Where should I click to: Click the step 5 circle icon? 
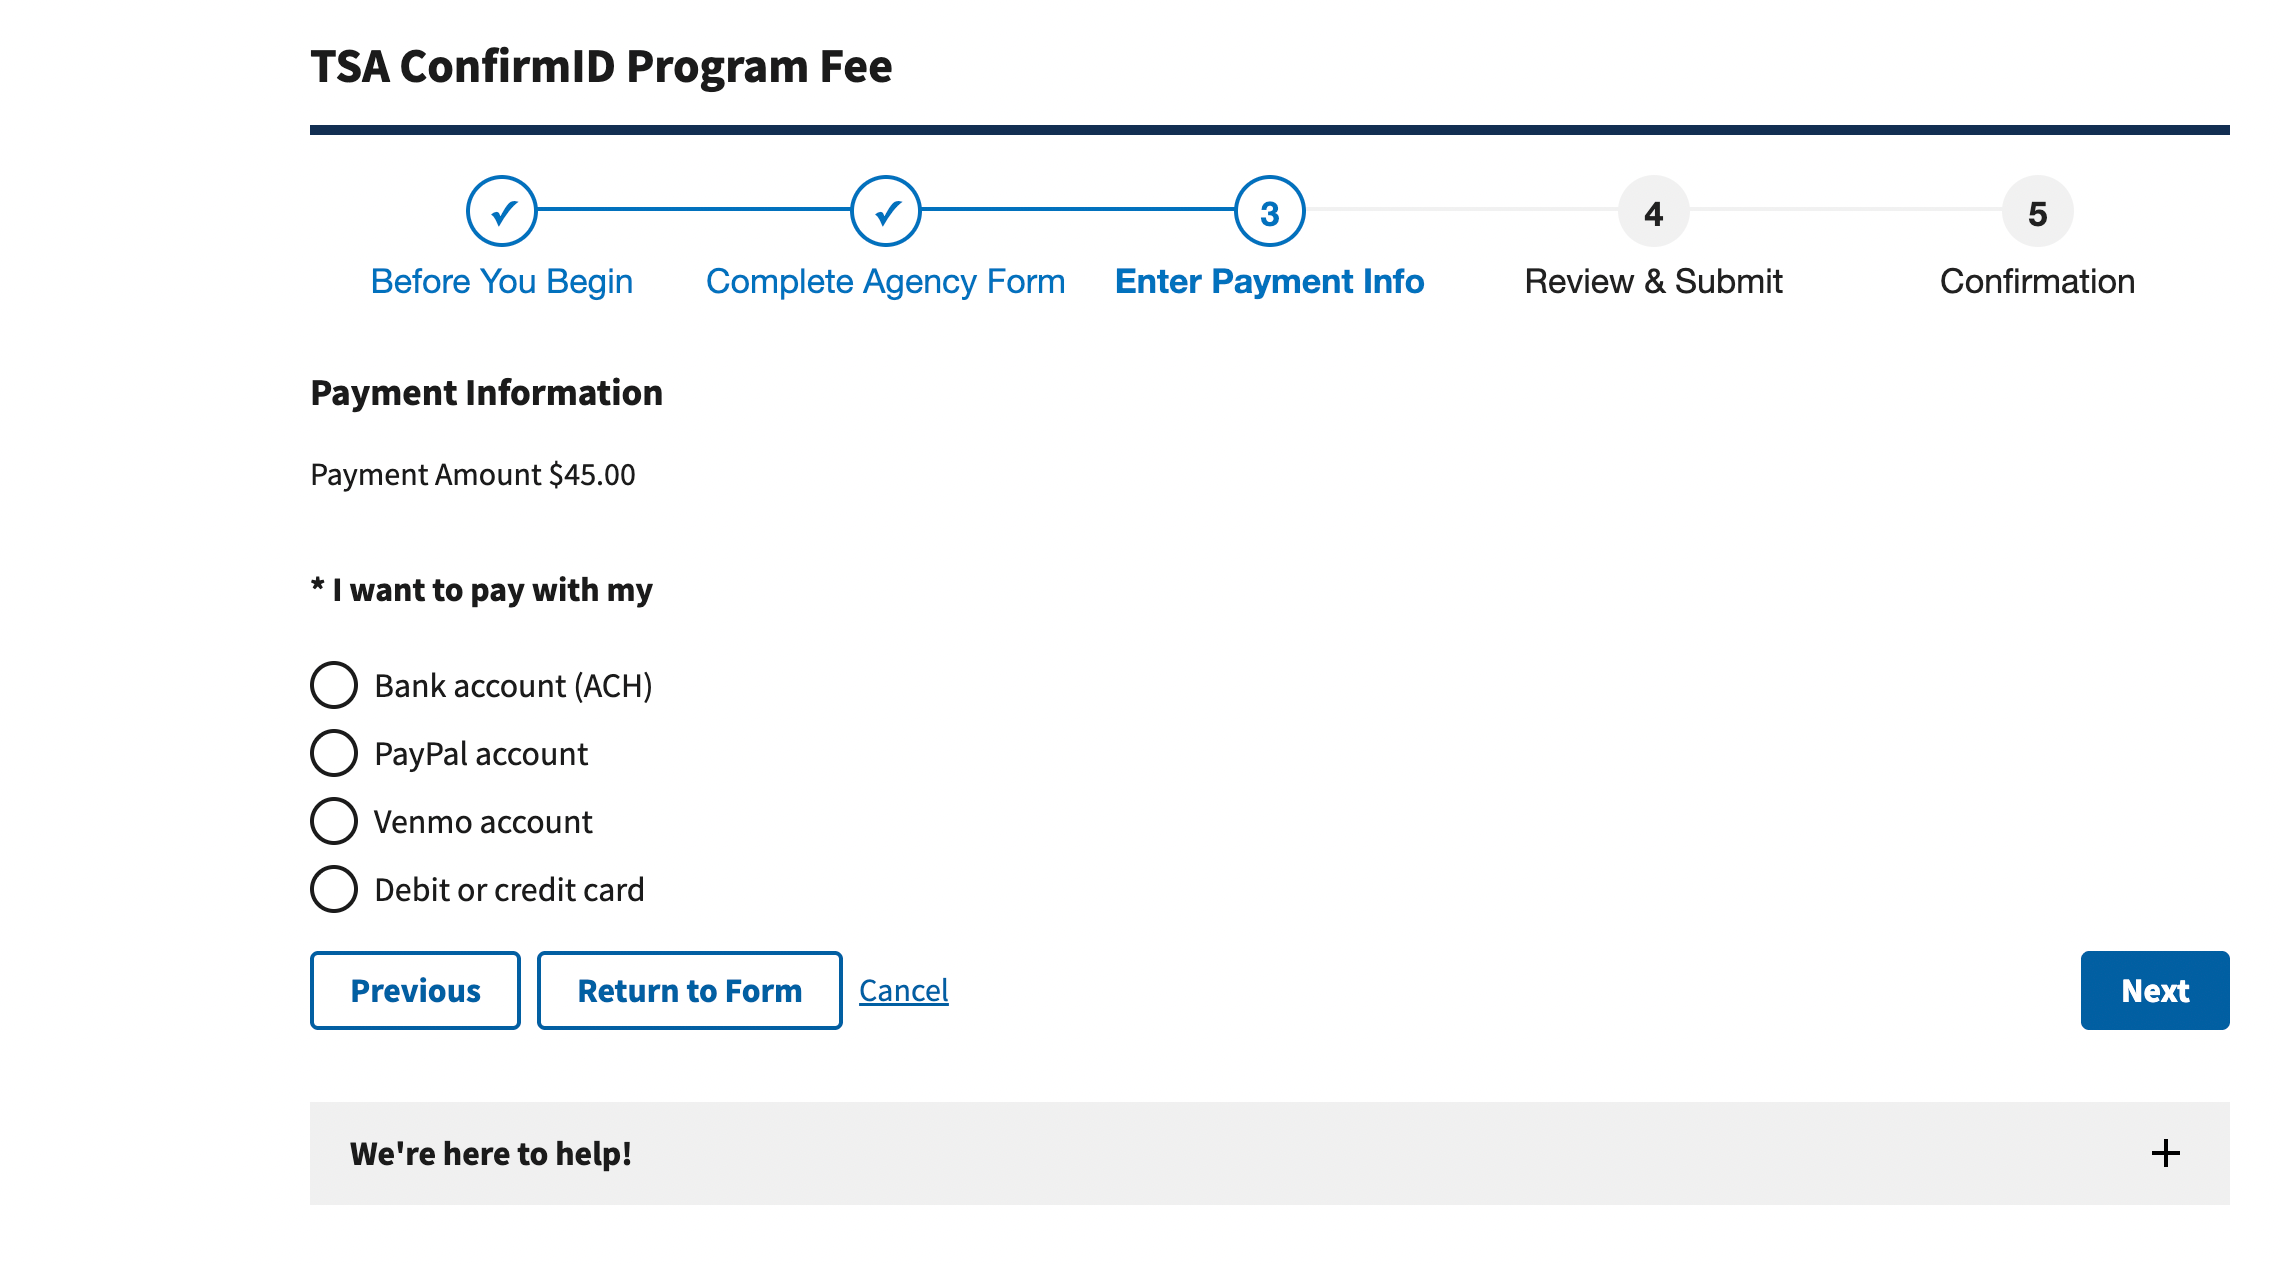[2038, 212]
